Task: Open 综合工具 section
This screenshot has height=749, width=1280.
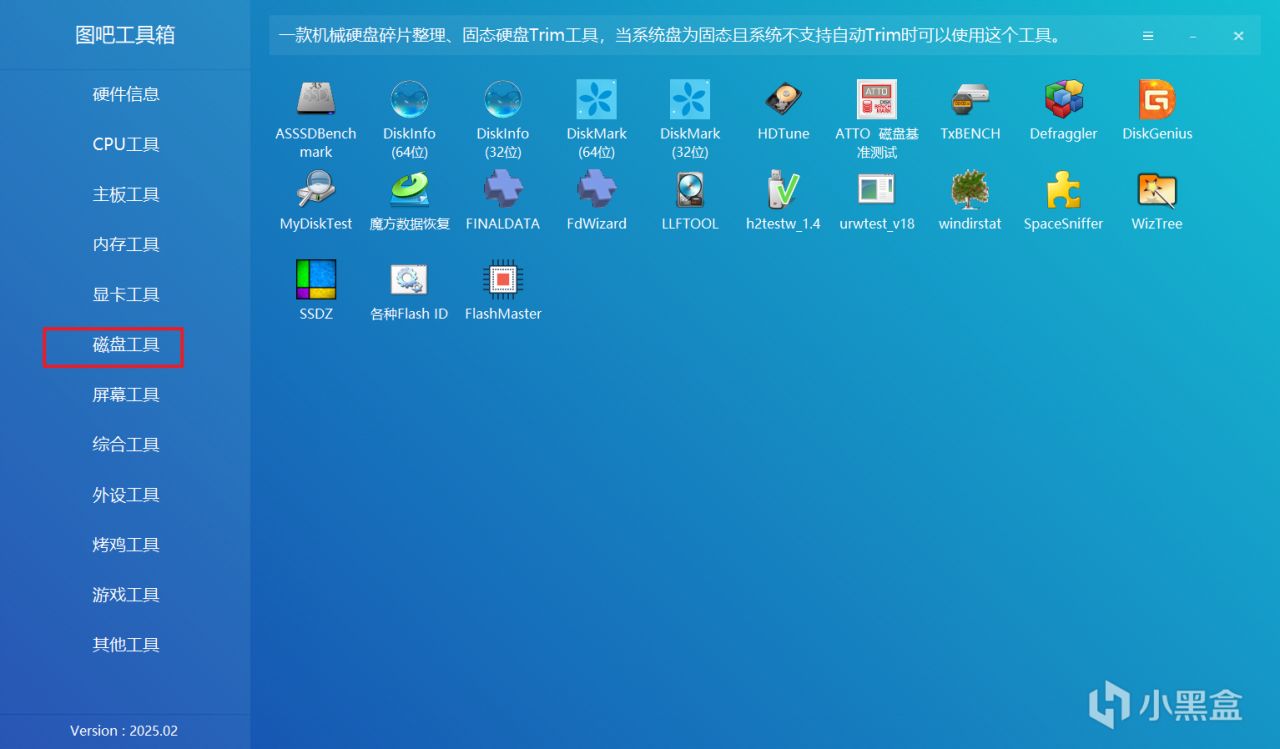Action: pos(126,444)
